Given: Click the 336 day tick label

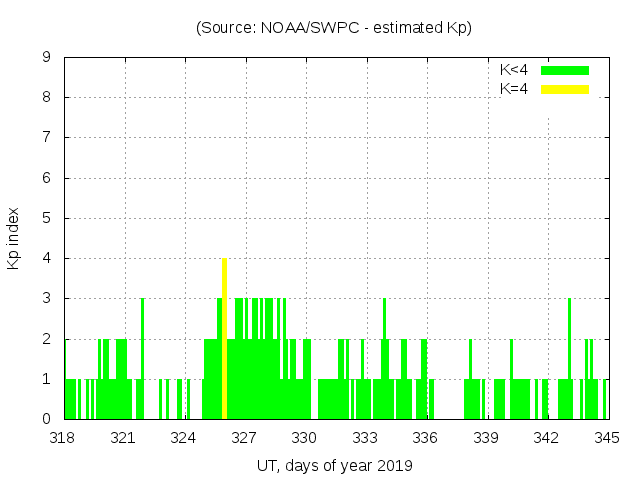Looking at the screenshot, I should coord(426,437).
